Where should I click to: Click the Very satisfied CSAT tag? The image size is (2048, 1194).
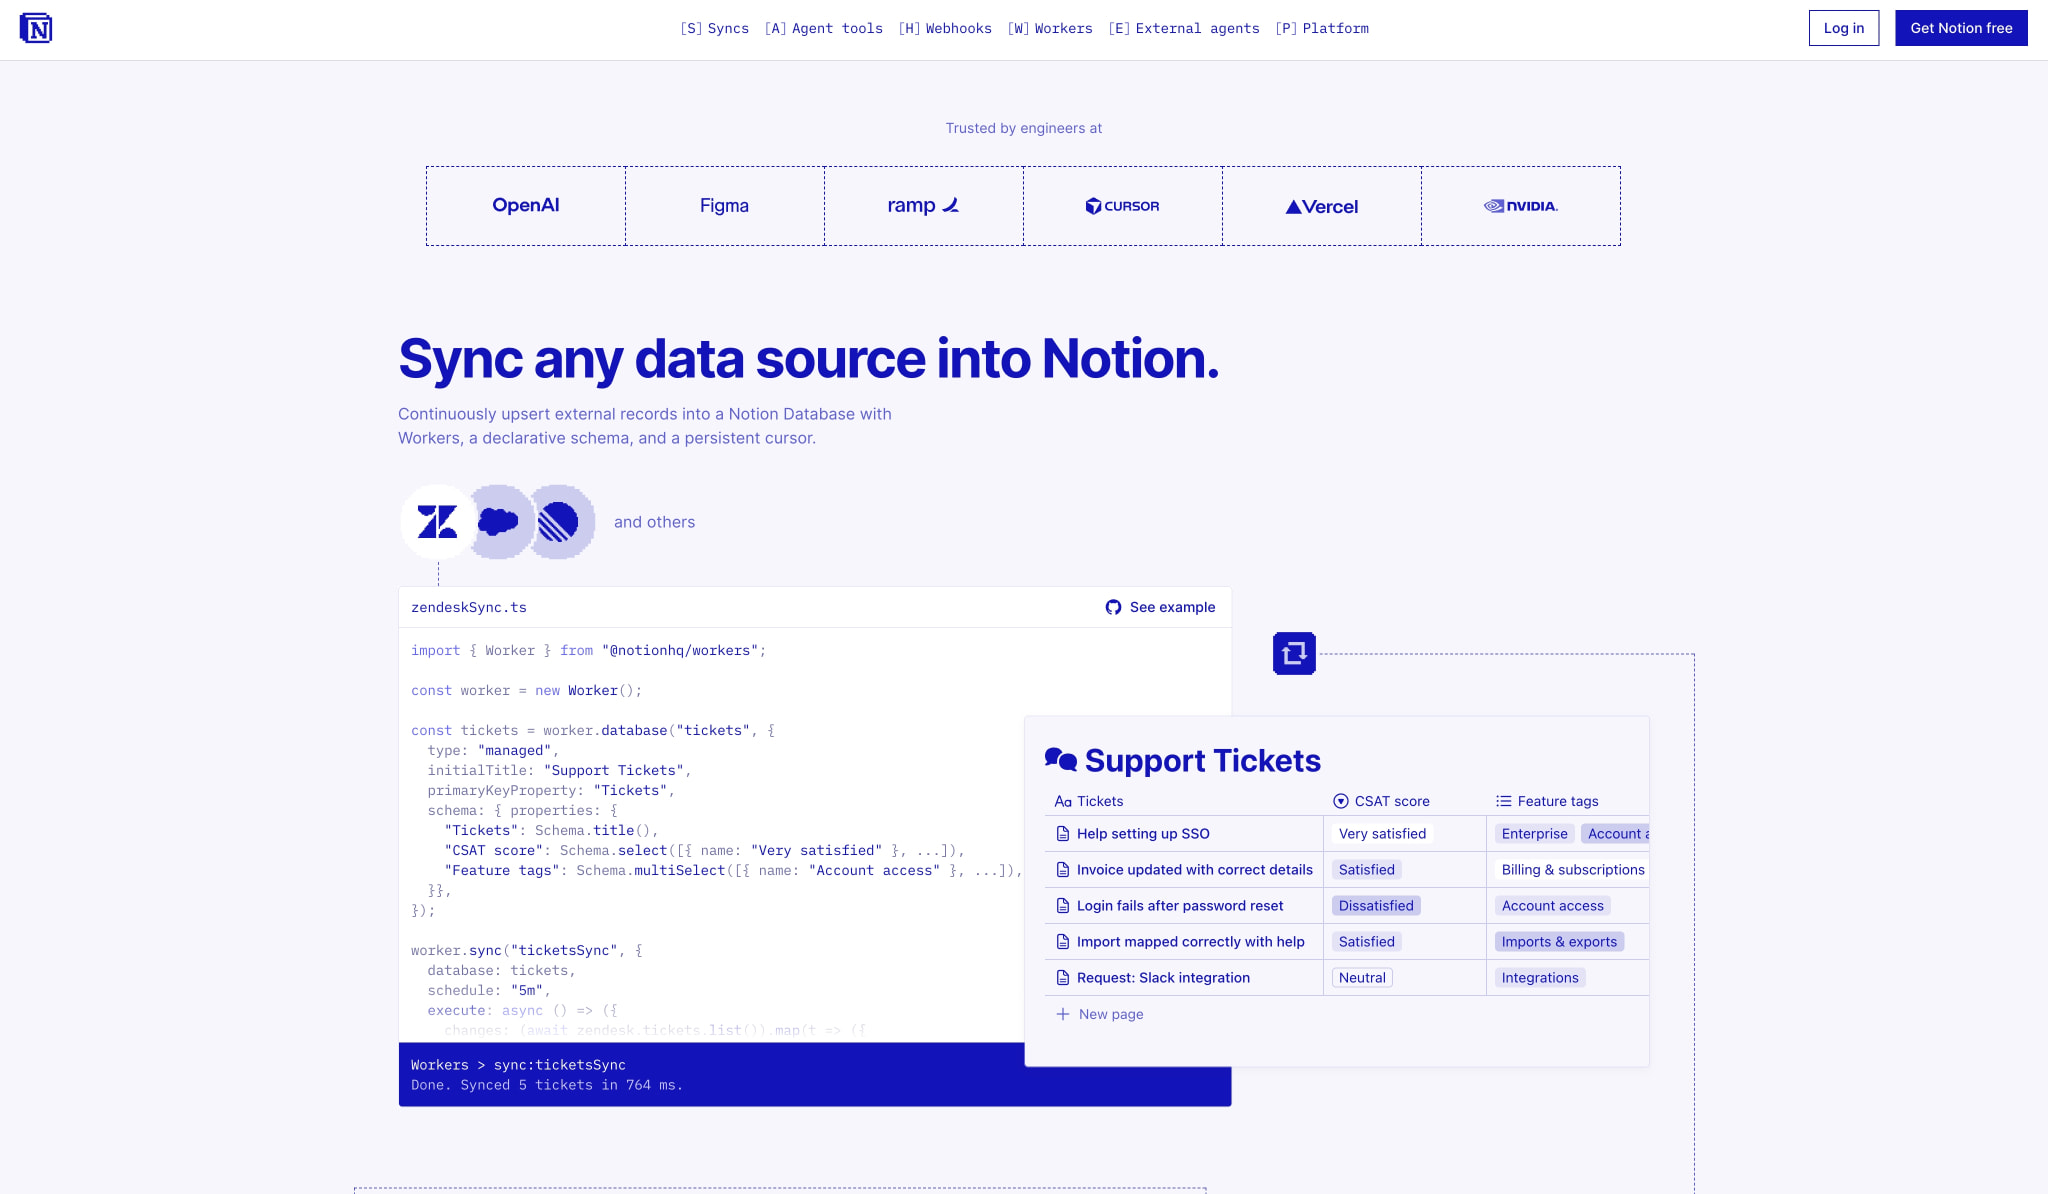point(1382,834)
